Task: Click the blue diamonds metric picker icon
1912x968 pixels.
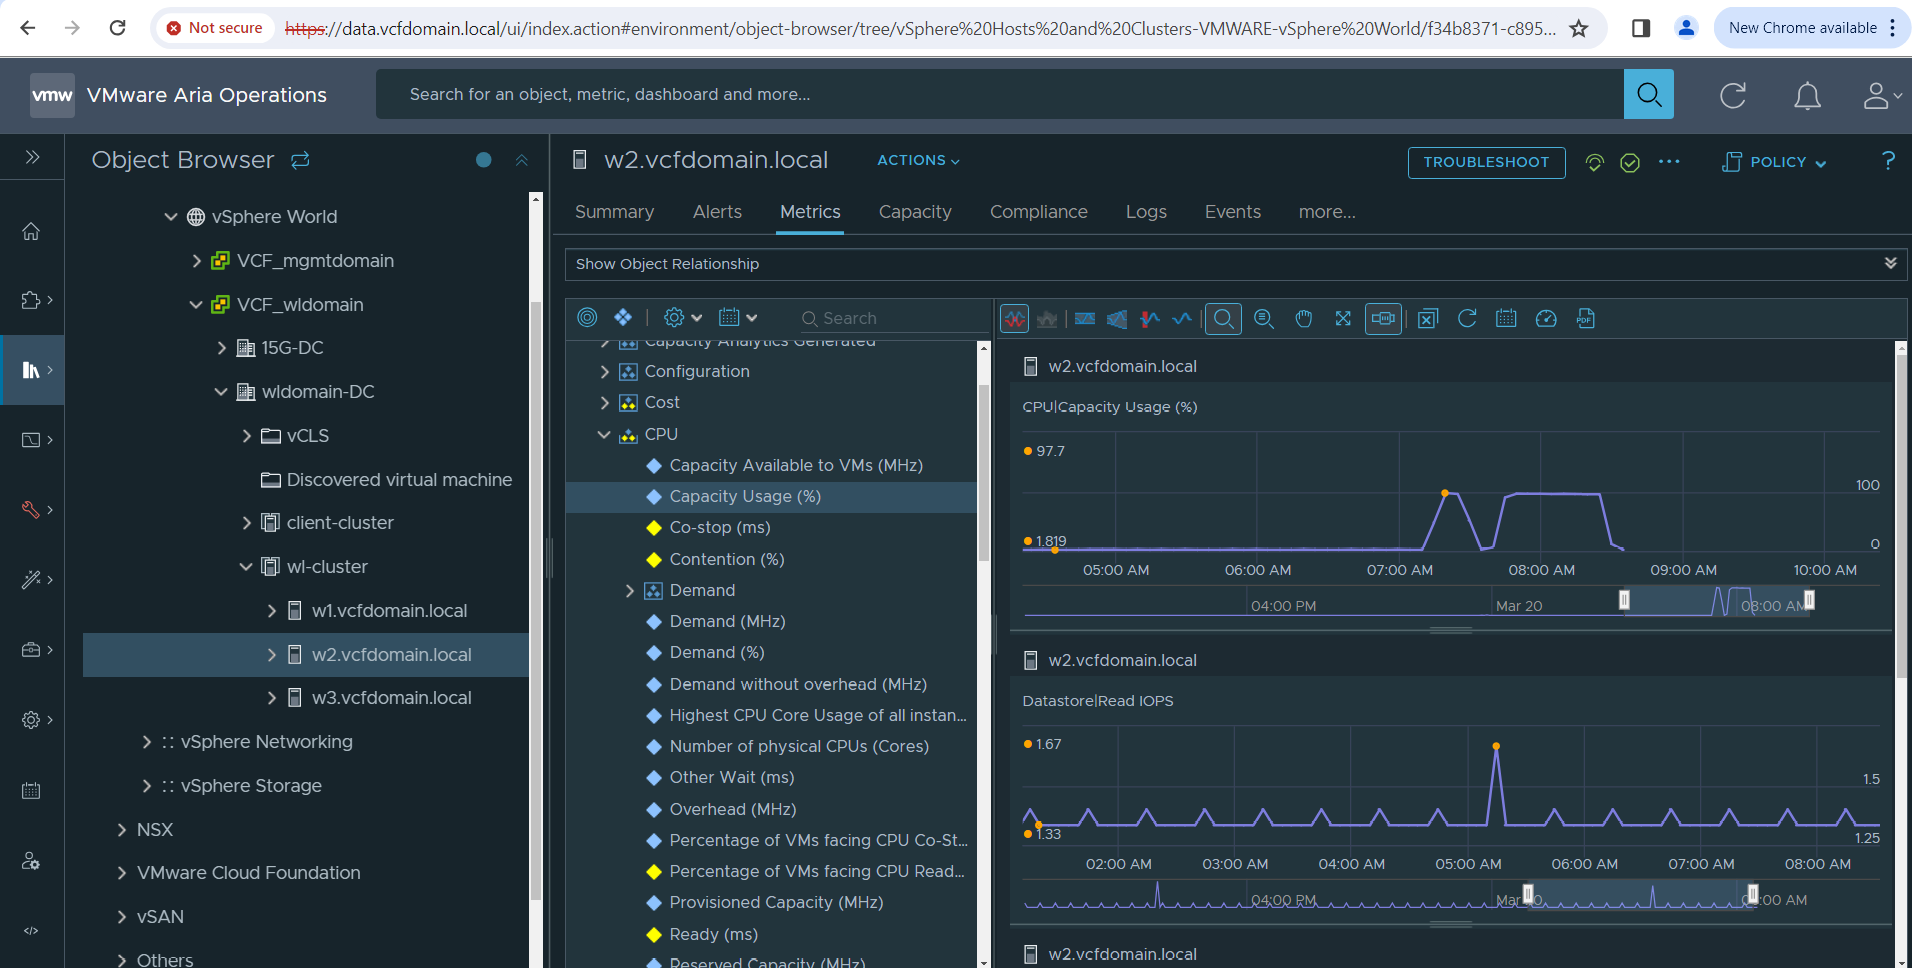Action: [x=623, y=317]
